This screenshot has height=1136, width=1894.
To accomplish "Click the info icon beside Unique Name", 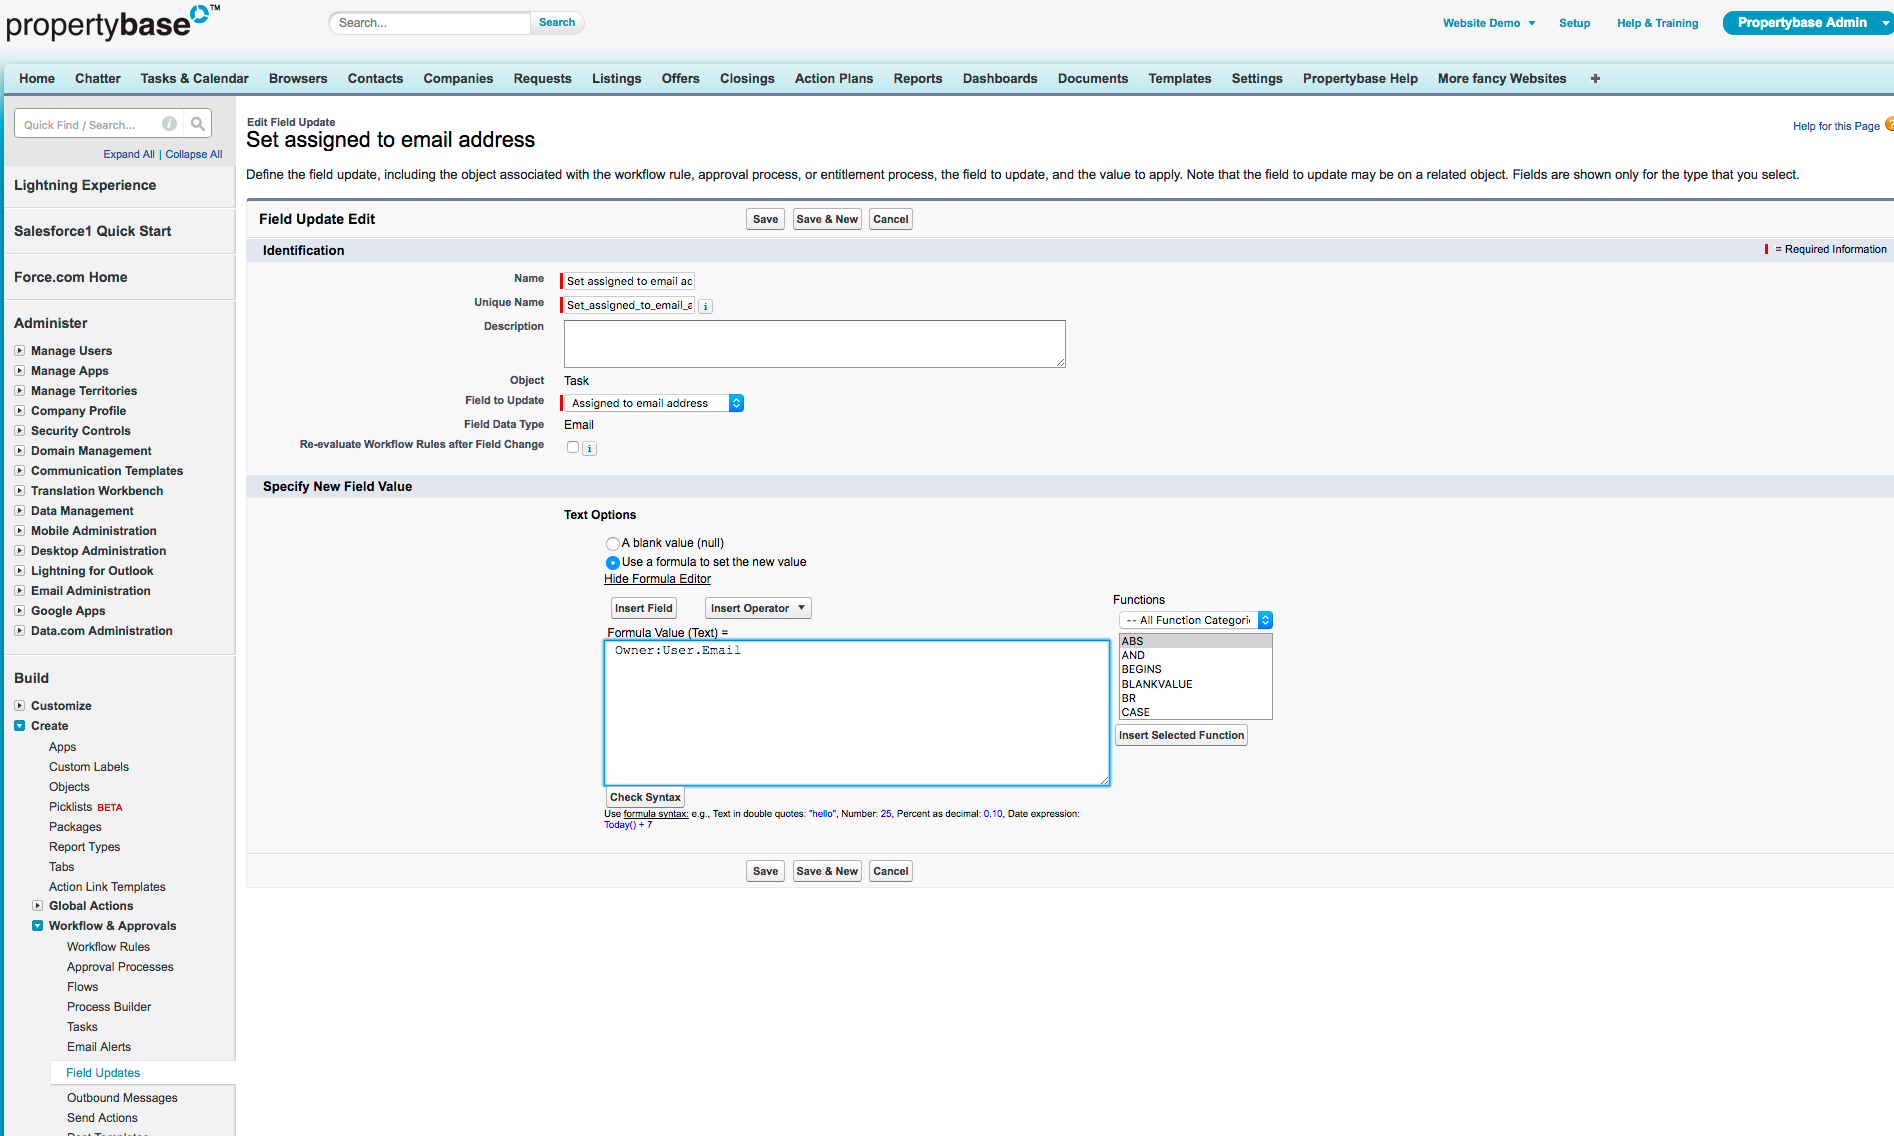I will click(x=705, y=307).
